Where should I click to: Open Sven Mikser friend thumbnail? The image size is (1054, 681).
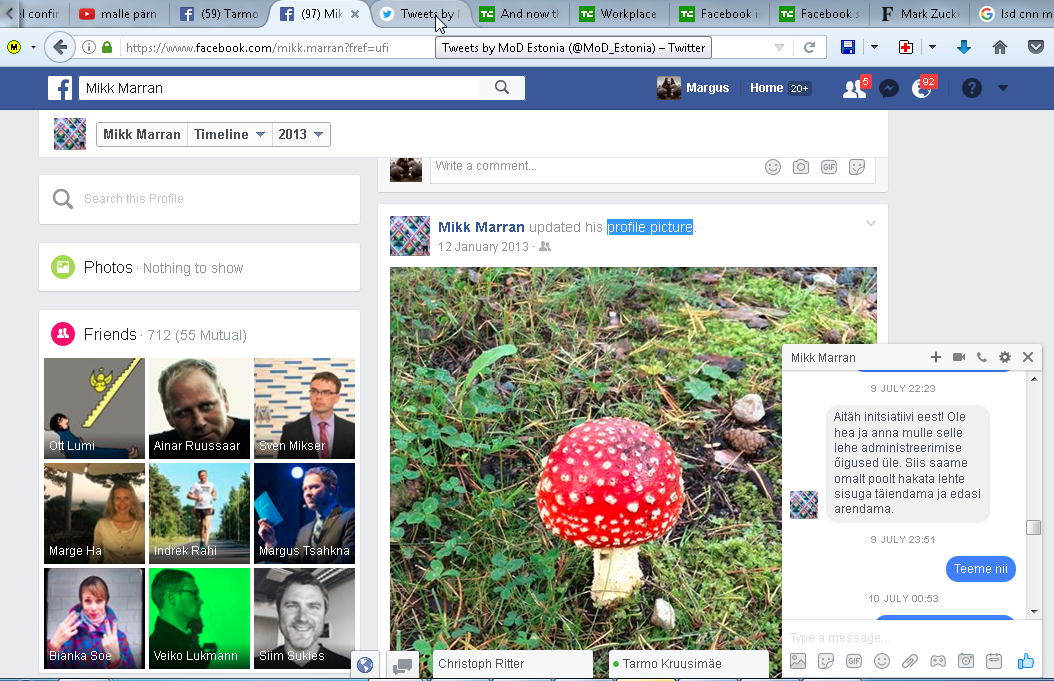pos(305,408)
